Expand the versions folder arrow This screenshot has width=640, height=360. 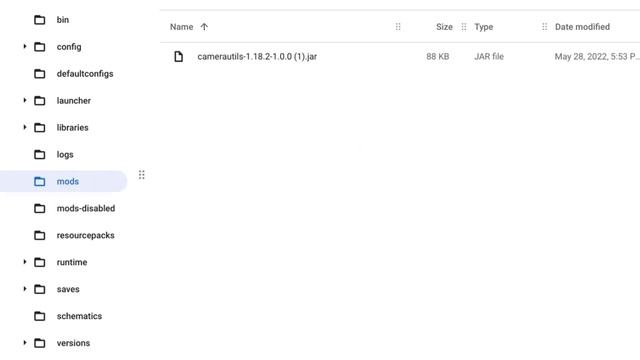24,343
